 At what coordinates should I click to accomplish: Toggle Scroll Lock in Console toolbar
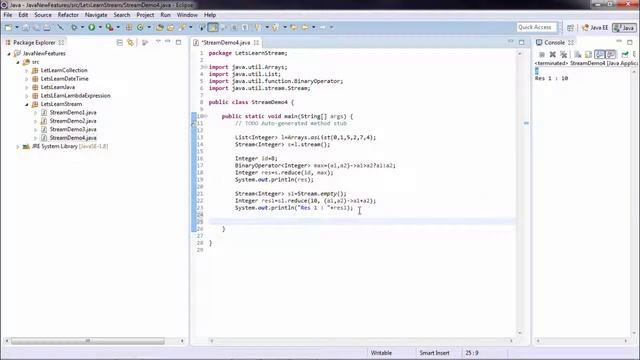pyautogui.click(x=588, y=54)
